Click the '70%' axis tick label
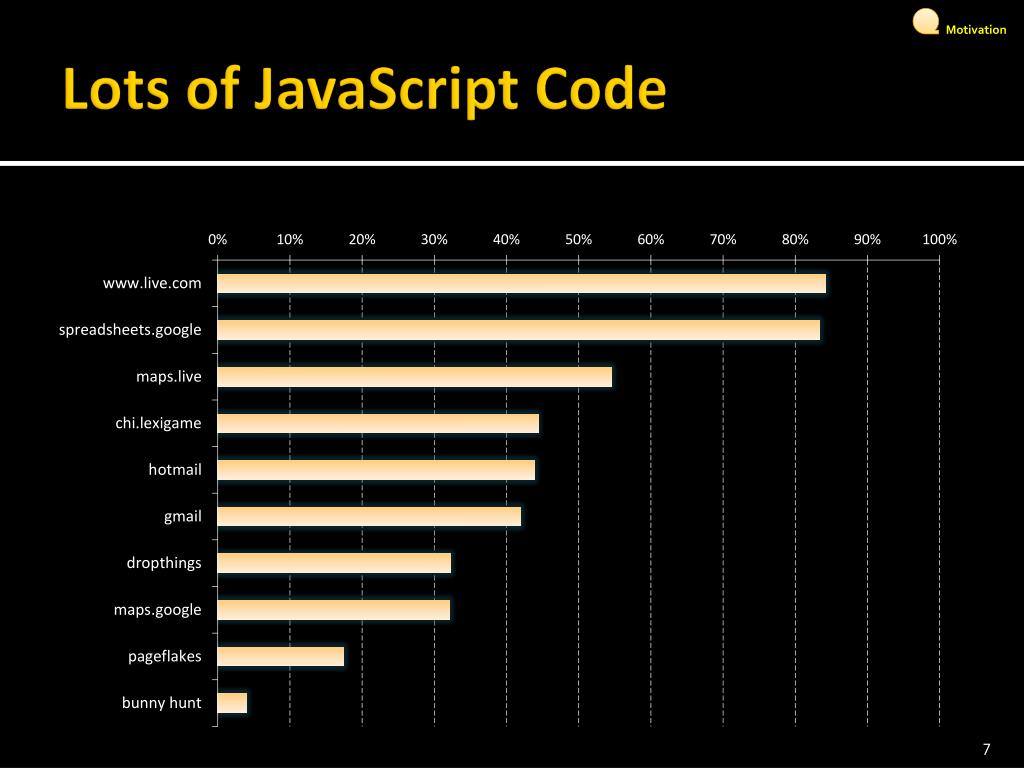 point(723,240)
